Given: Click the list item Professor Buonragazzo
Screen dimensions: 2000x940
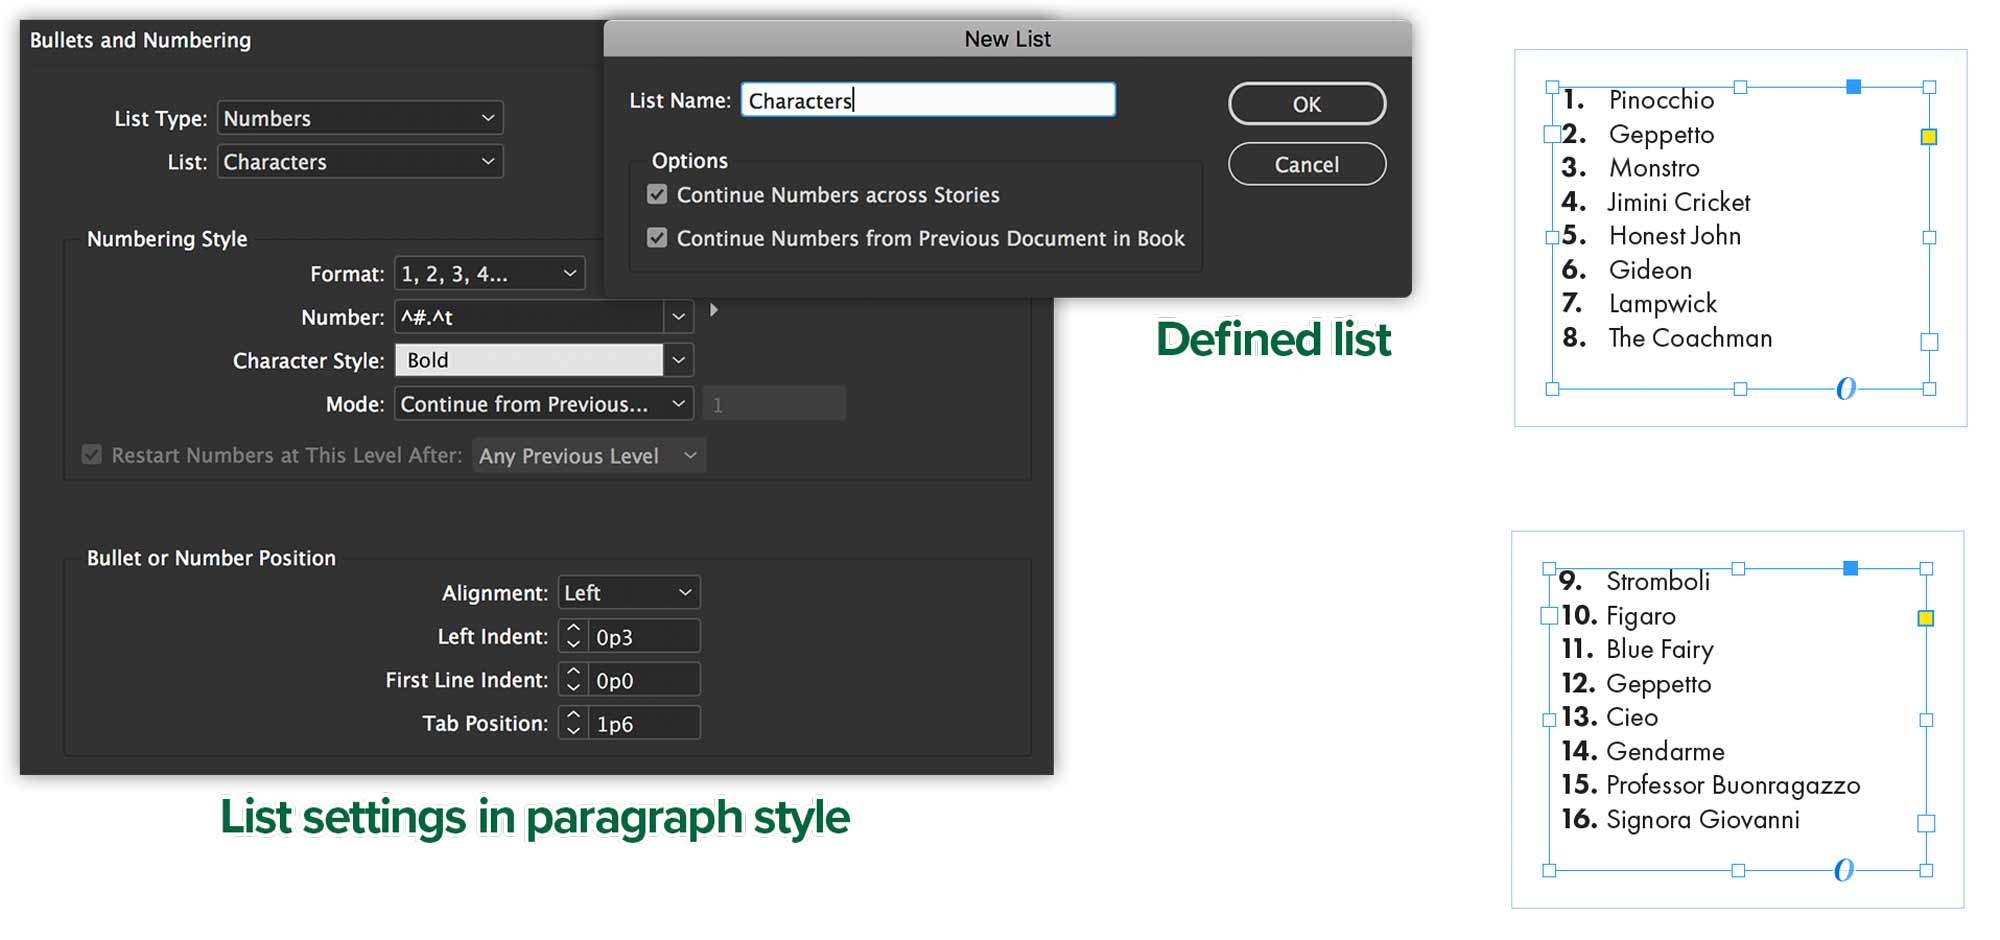Looking at the screenshot, I should coord(1733,786).
